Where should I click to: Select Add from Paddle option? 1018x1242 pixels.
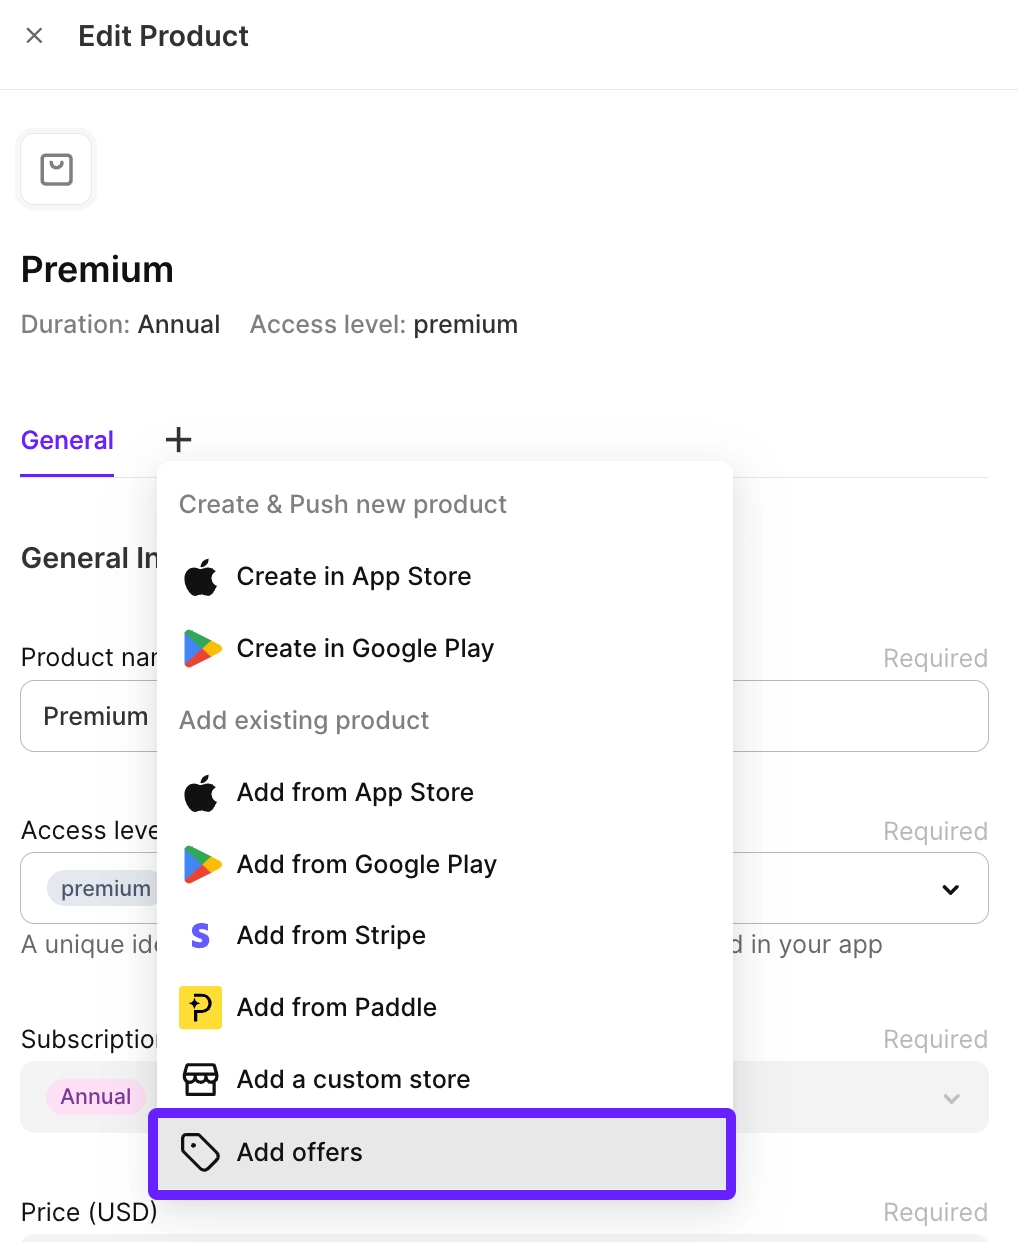pyautogui.click(x=337, y=1007)
